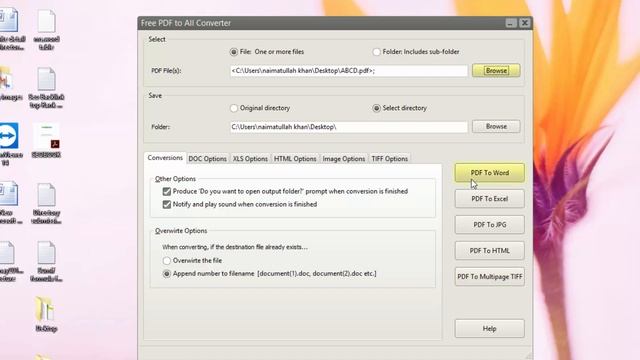Open the Image Options tab
This screenshot has height=360, width=640.
tap(344, 159)
